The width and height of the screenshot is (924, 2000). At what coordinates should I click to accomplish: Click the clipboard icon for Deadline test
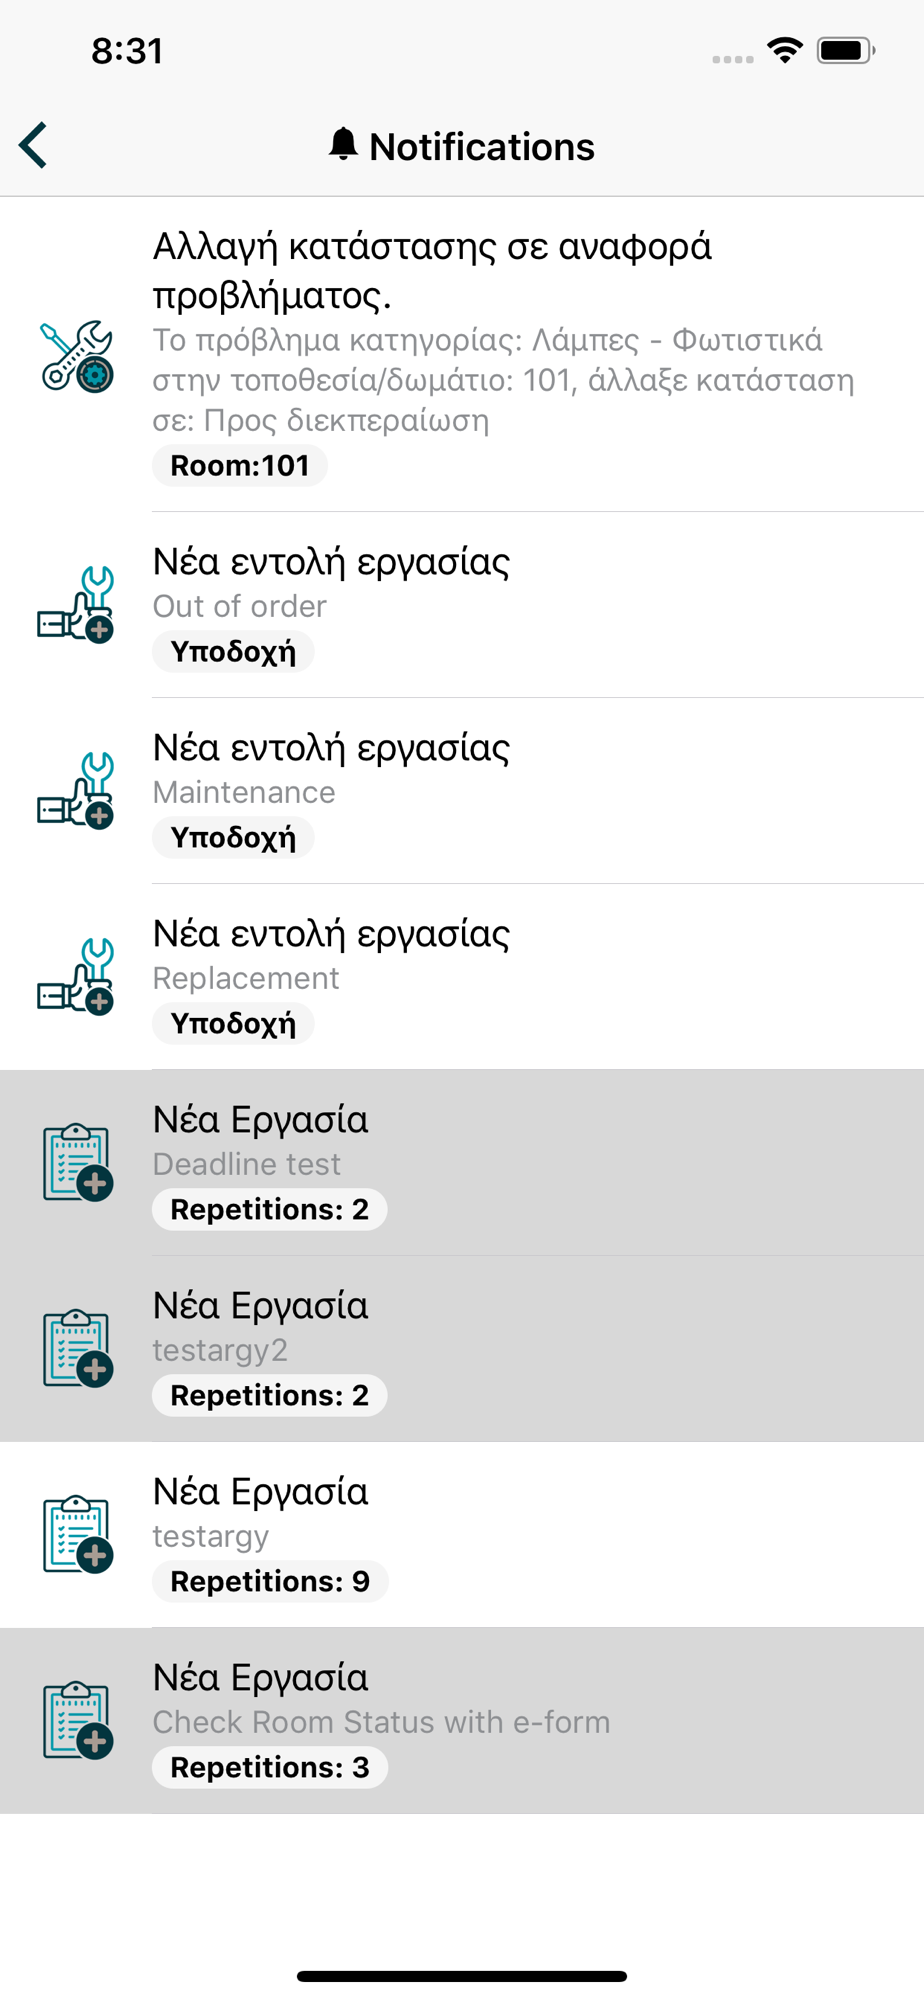point(77,1162)
